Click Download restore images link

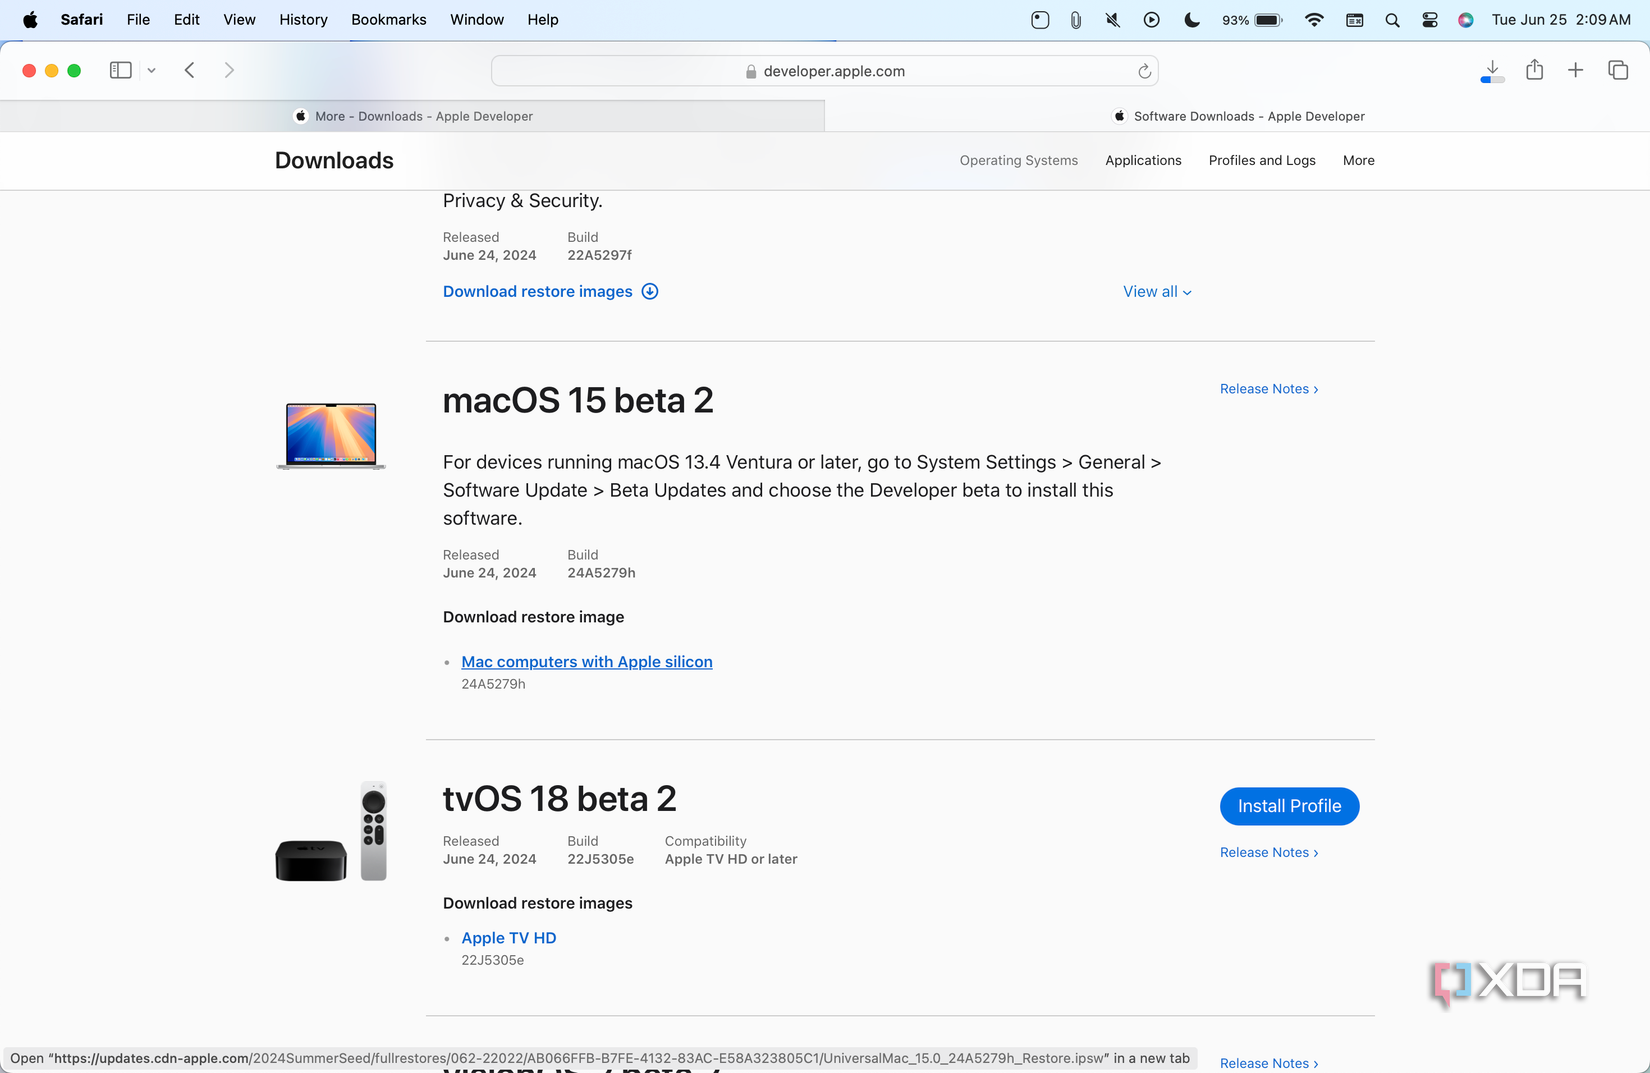coord(537,291)
